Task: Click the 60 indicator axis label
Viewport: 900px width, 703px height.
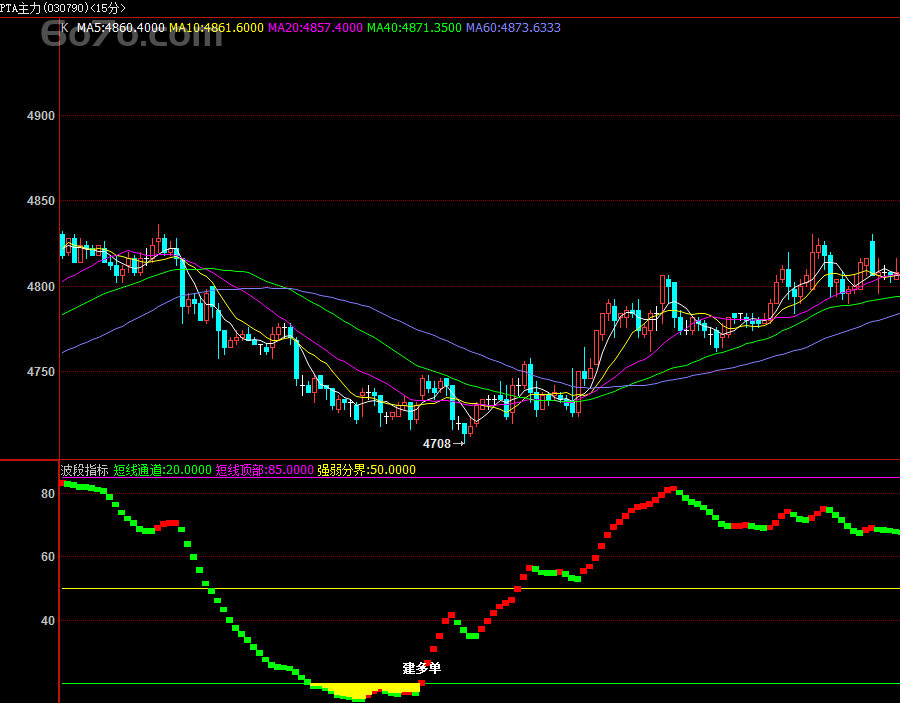Action: click(48, 557)
